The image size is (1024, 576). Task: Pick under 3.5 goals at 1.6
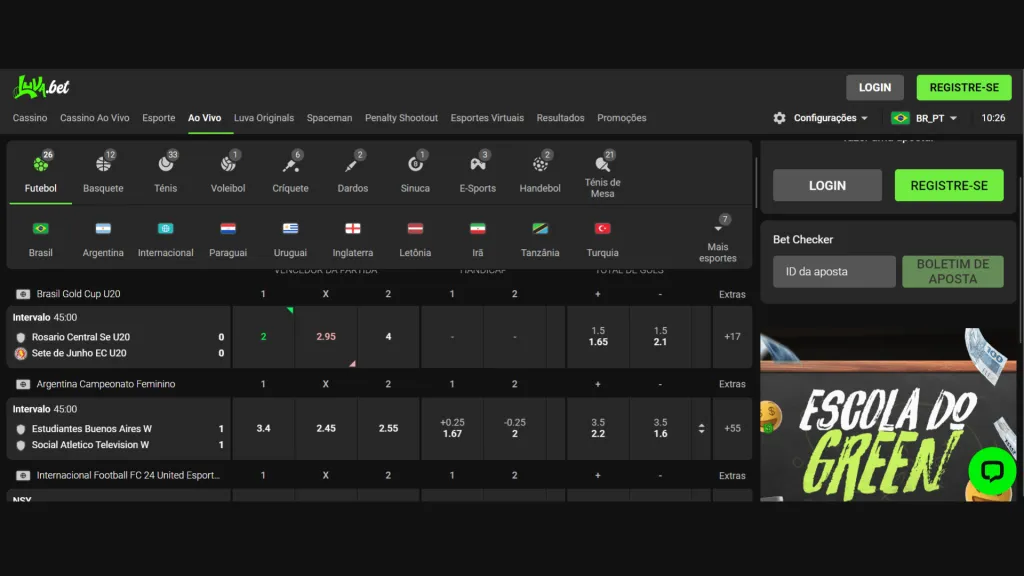[x=660, y=428]
